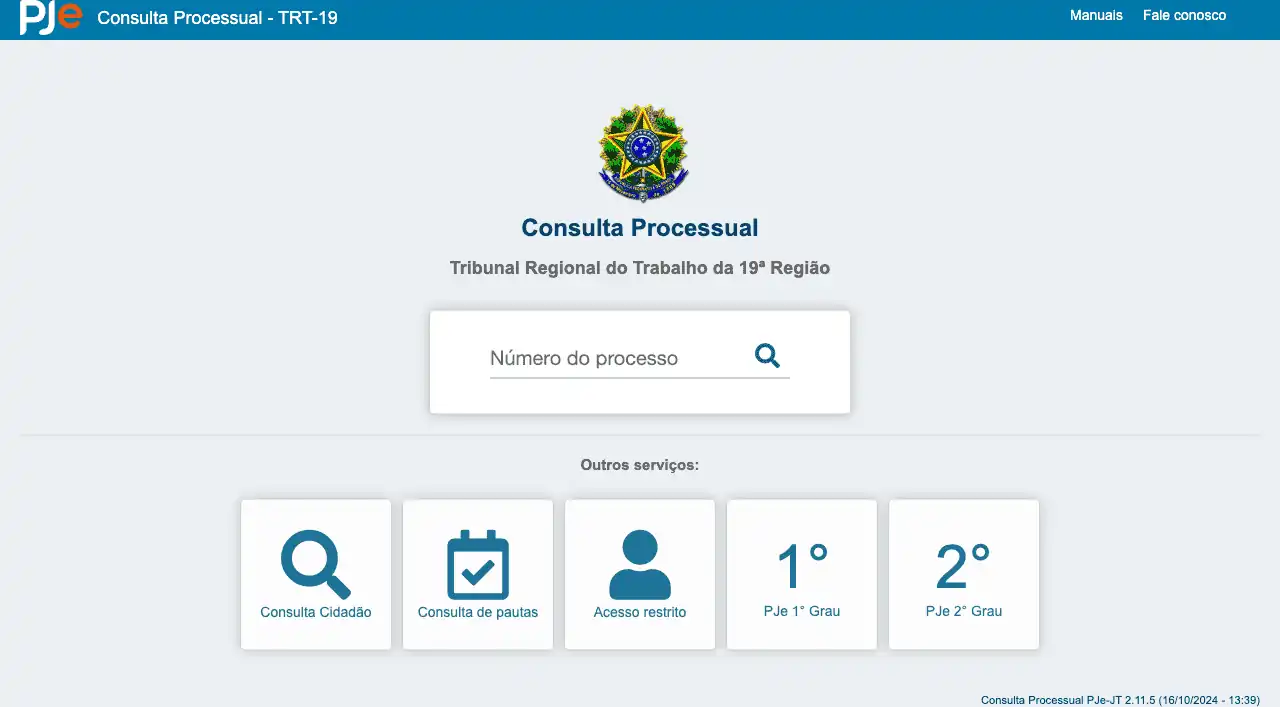Open Fale conosco in the top bar
Screen dimensions: 1280x707
1184,15
